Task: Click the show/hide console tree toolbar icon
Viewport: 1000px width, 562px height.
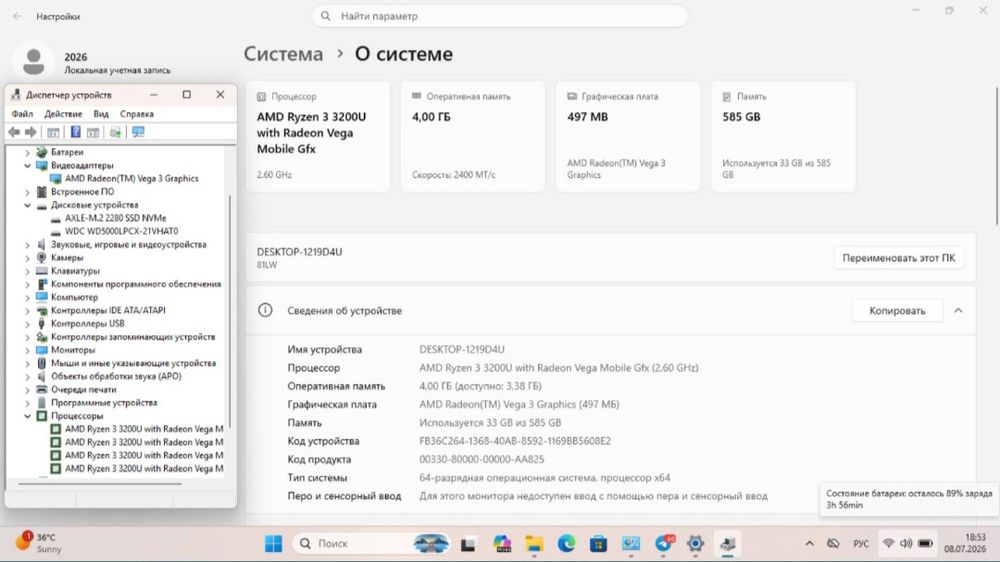Action: point(54,132)
